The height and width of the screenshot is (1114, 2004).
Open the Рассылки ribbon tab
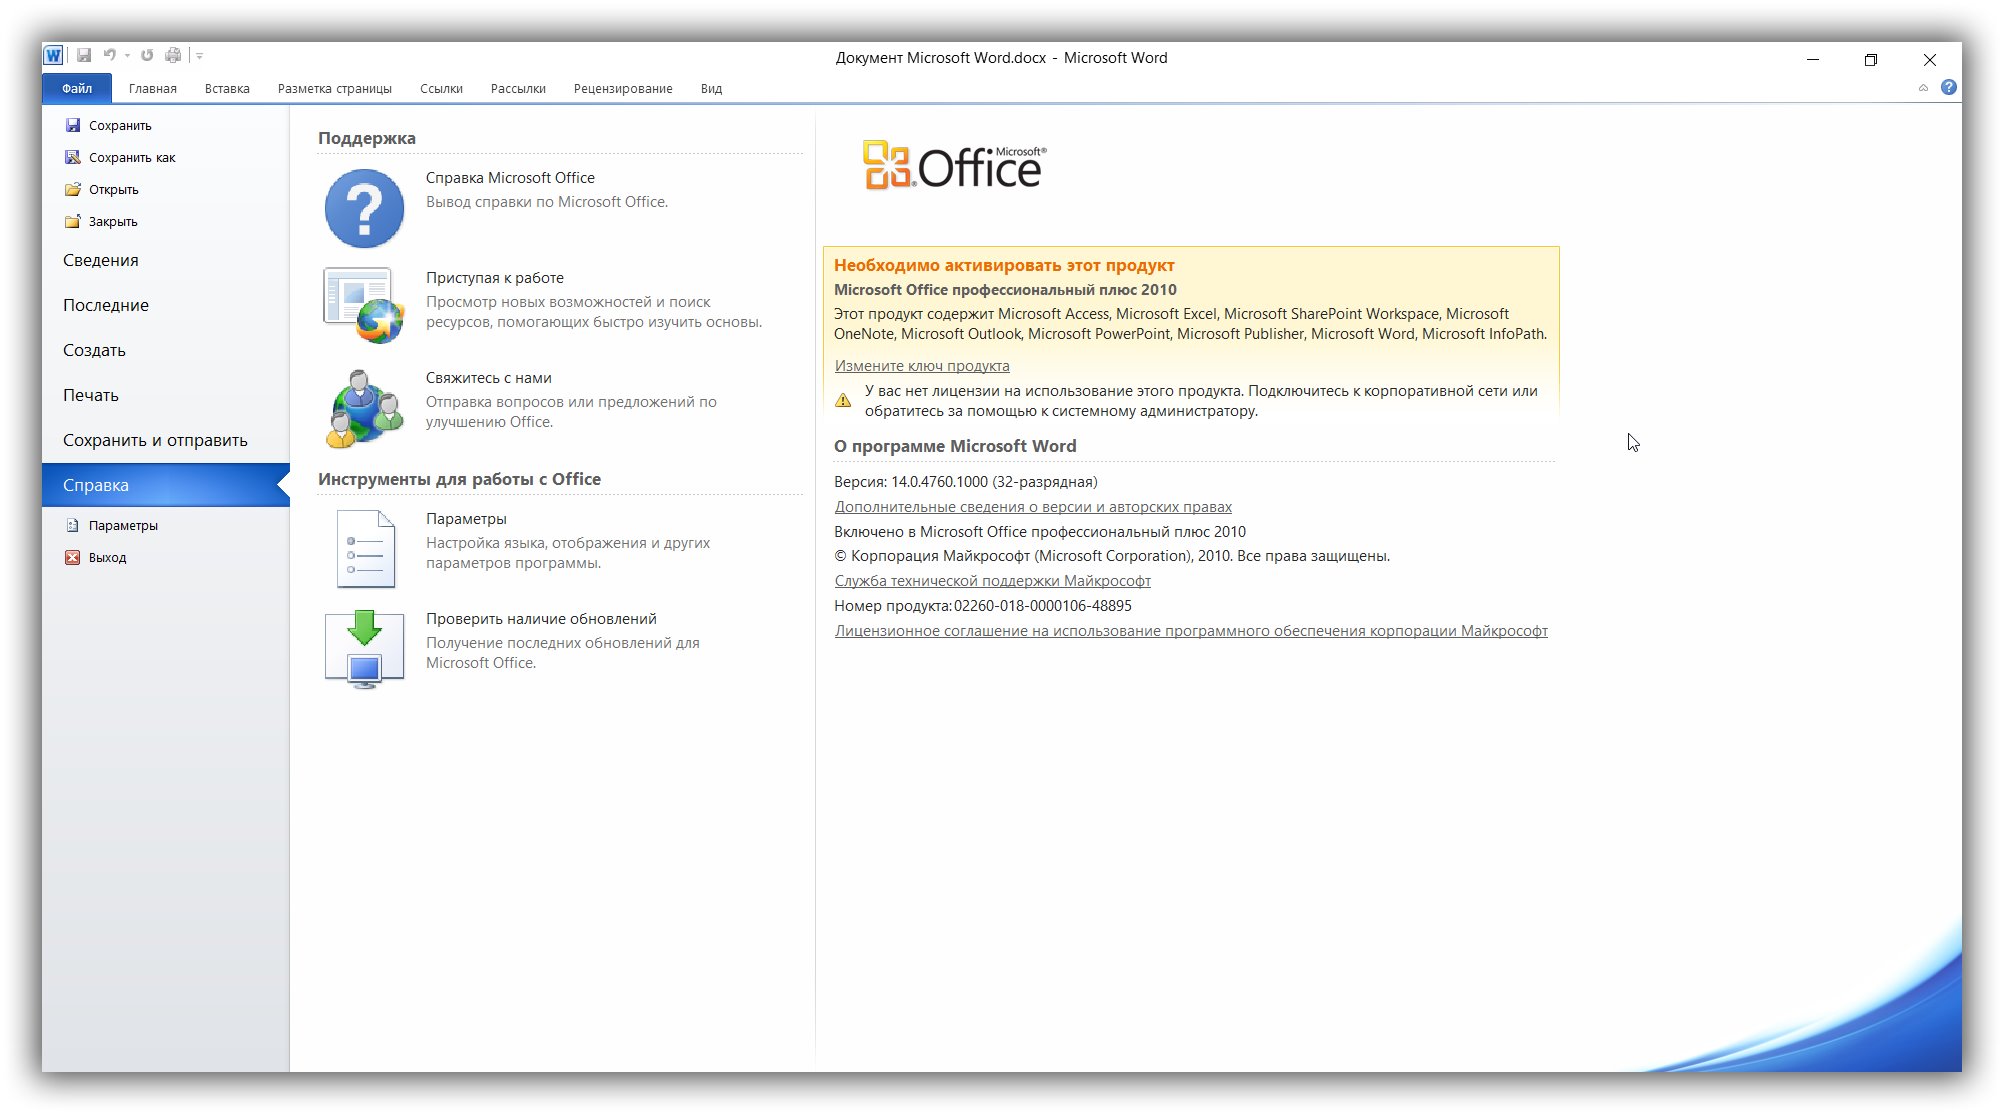[x=518, y=88]
